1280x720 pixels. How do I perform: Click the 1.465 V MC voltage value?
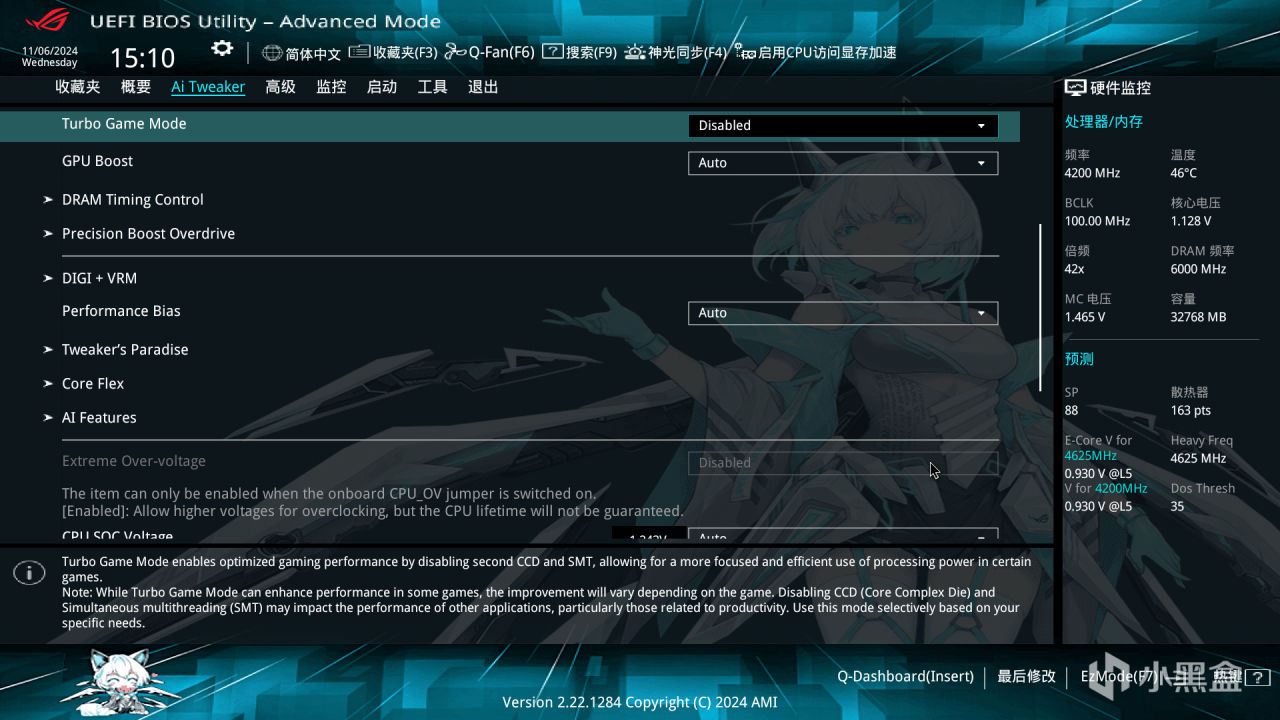point(1085,317)
